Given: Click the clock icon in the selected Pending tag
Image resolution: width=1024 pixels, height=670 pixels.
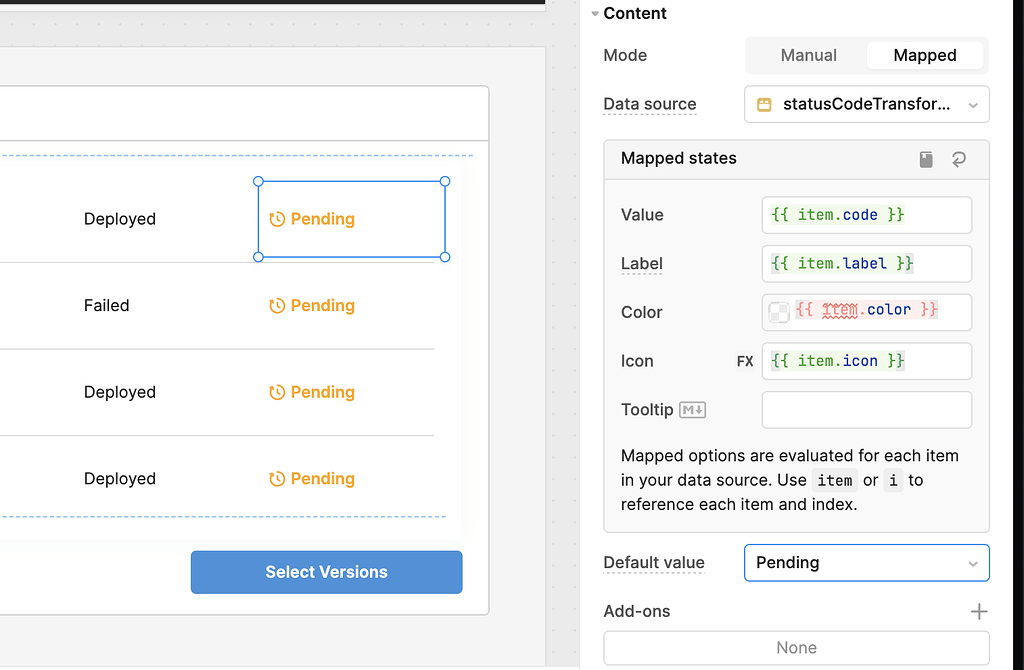Looking at the screenshot, I should tap(276, 218).
